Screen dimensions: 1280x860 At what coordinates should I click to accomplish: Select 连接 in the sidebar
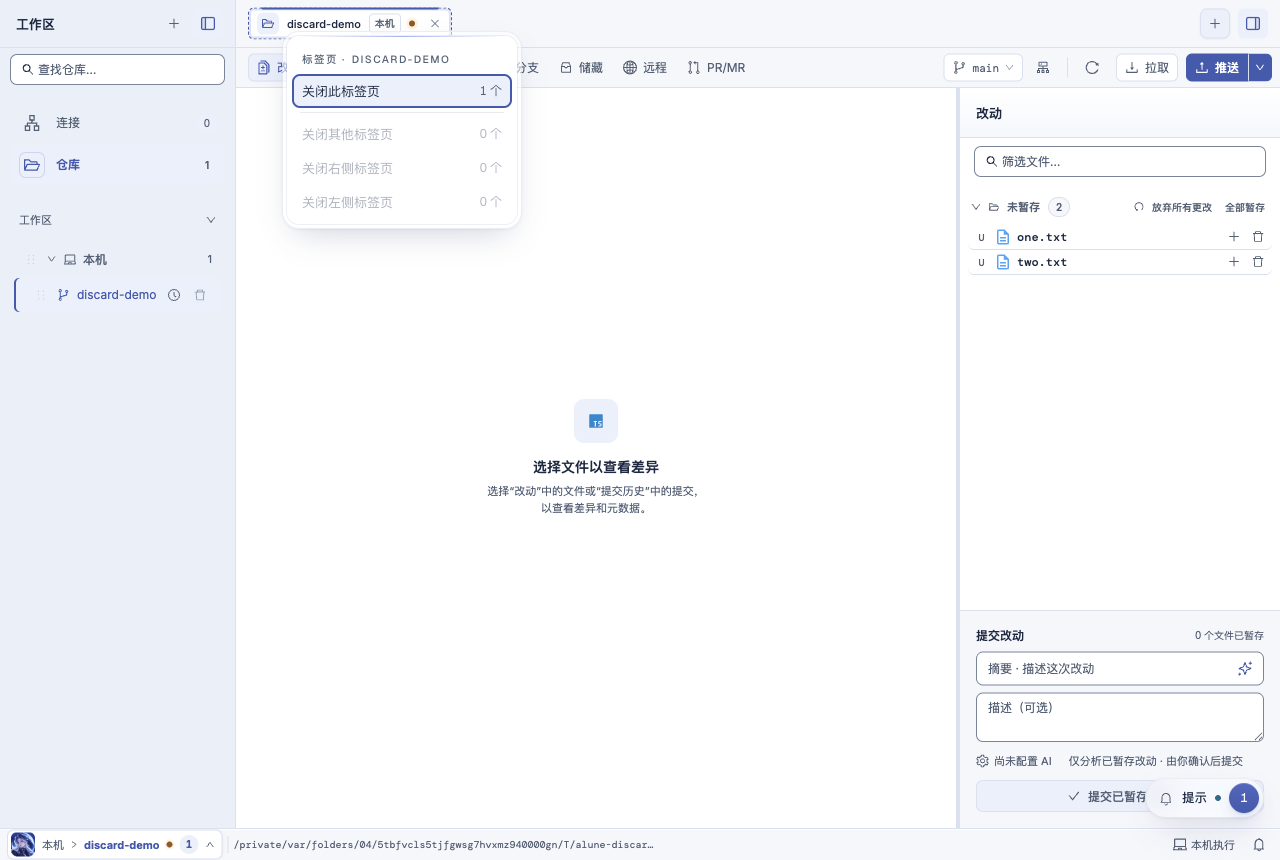tap(118, 123)
